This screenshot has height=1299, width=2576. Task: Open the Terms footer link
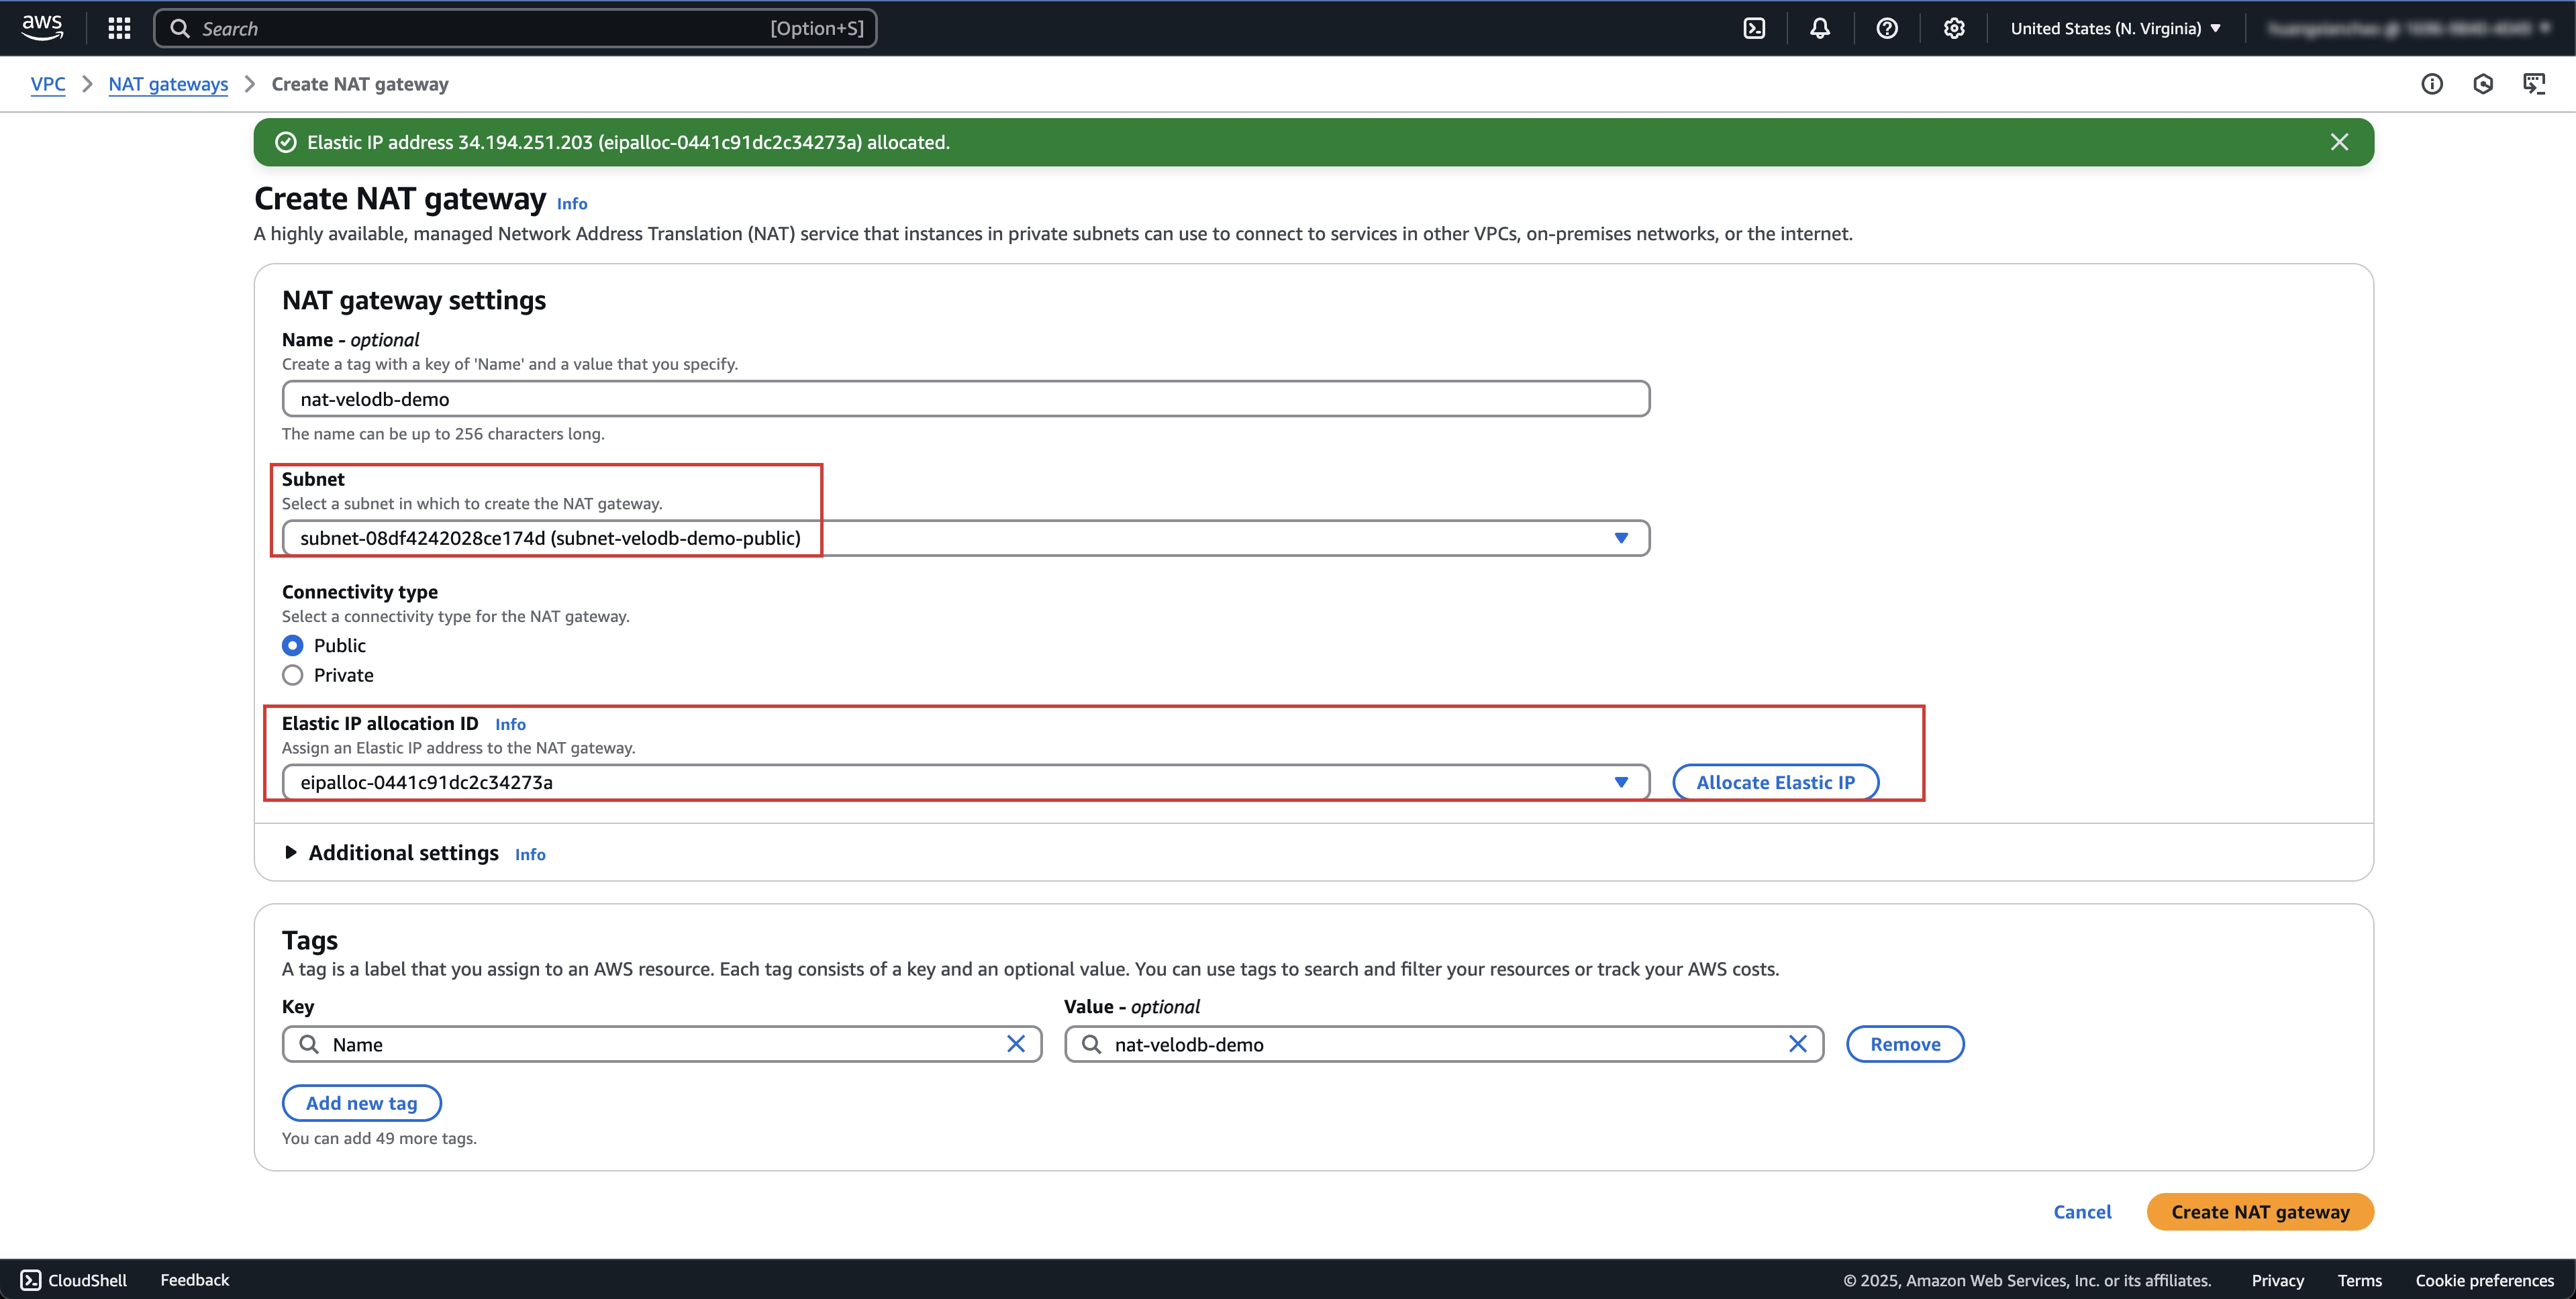click(2359, 1281)
